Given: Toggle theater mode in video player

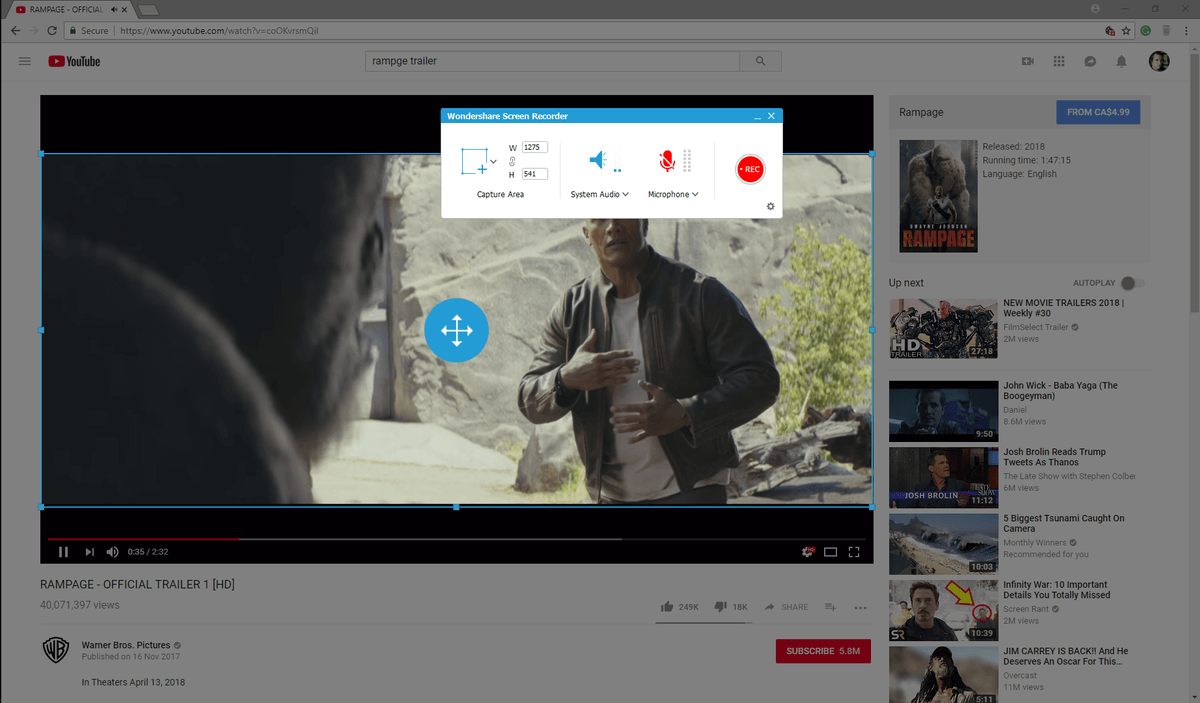Looking at the screenshot, I should 830,551.
